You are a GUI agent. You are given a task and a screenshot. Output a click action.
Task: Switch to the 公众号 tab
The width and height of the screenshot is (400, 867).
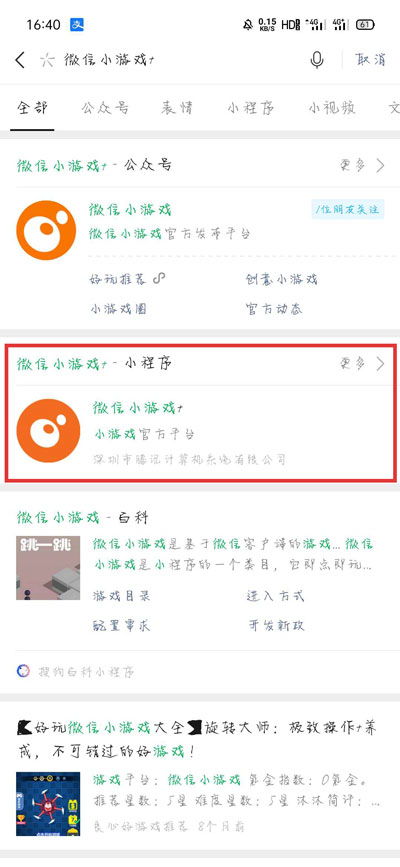tap(105, 107)
